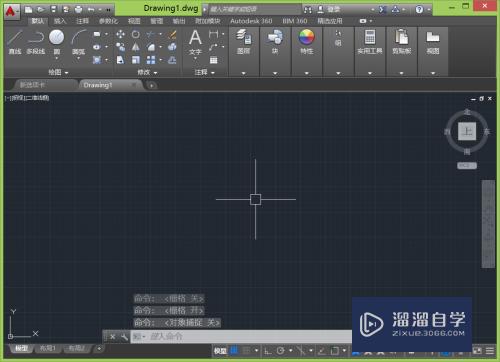Click the Save icon in quick access toolbar
Viewport: 500px width, 362px height.
pos(53,9)
